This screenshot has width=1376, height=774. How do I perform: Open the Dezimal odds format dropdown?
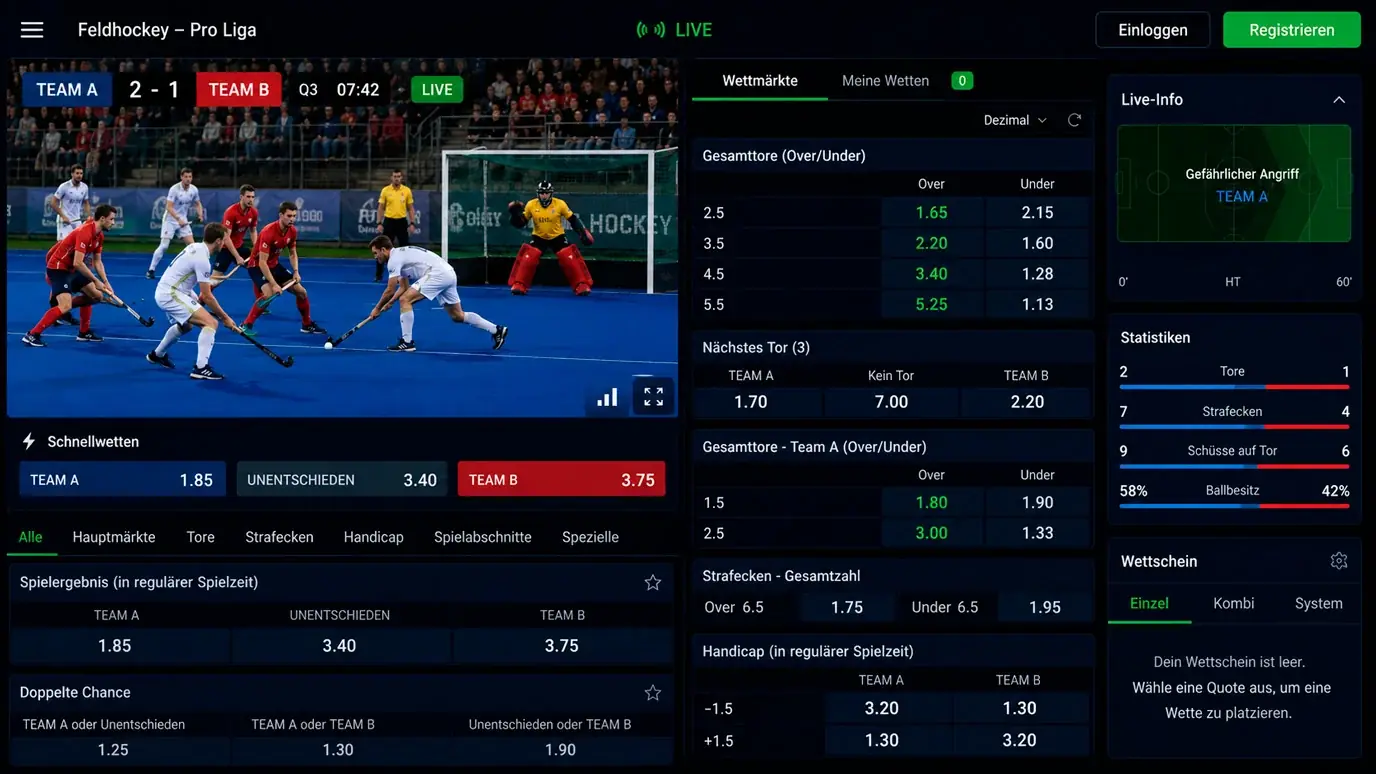coord(1015,120)
